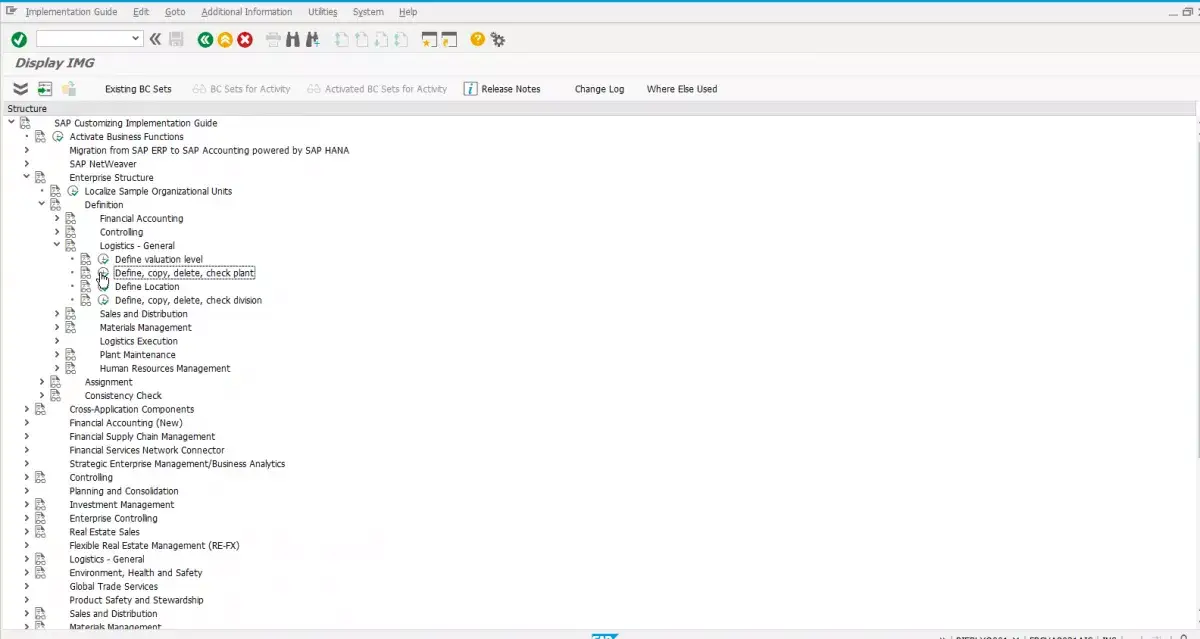
Task: Click the Find Next binoculars-plus icon
Action: pyautogui.click(x=312, y=39)
